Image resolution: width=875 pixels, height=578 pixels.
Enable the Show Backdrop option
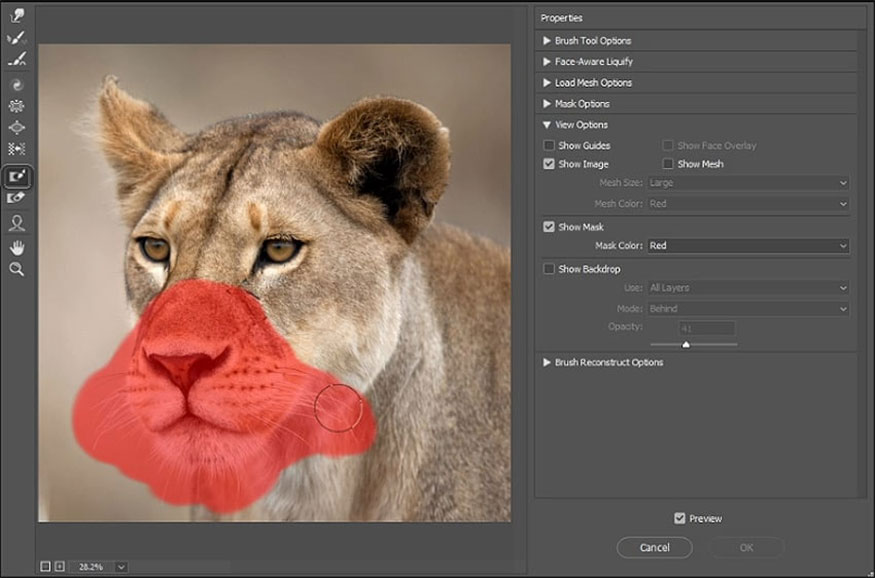pyautogui.click(x=549, y=268)
